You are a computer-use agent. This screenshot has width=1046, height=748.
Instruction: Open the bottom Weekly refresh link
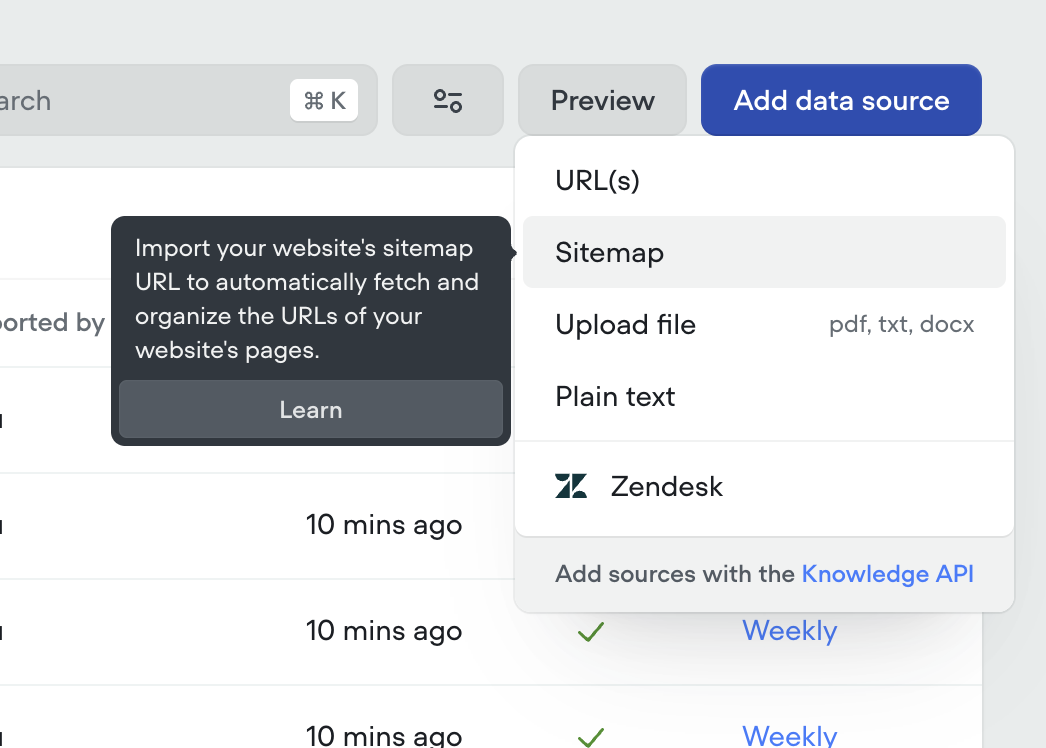tap(790, 736)
